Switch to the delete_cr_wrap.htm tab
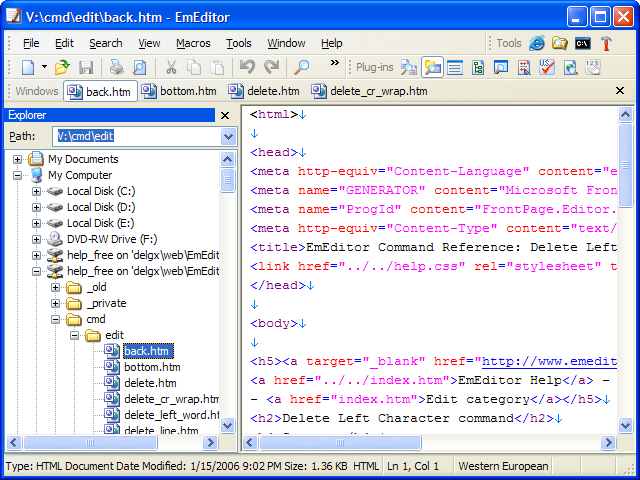Image resolution: width=640 pixels, height=480 pixels. click(369, 91)
